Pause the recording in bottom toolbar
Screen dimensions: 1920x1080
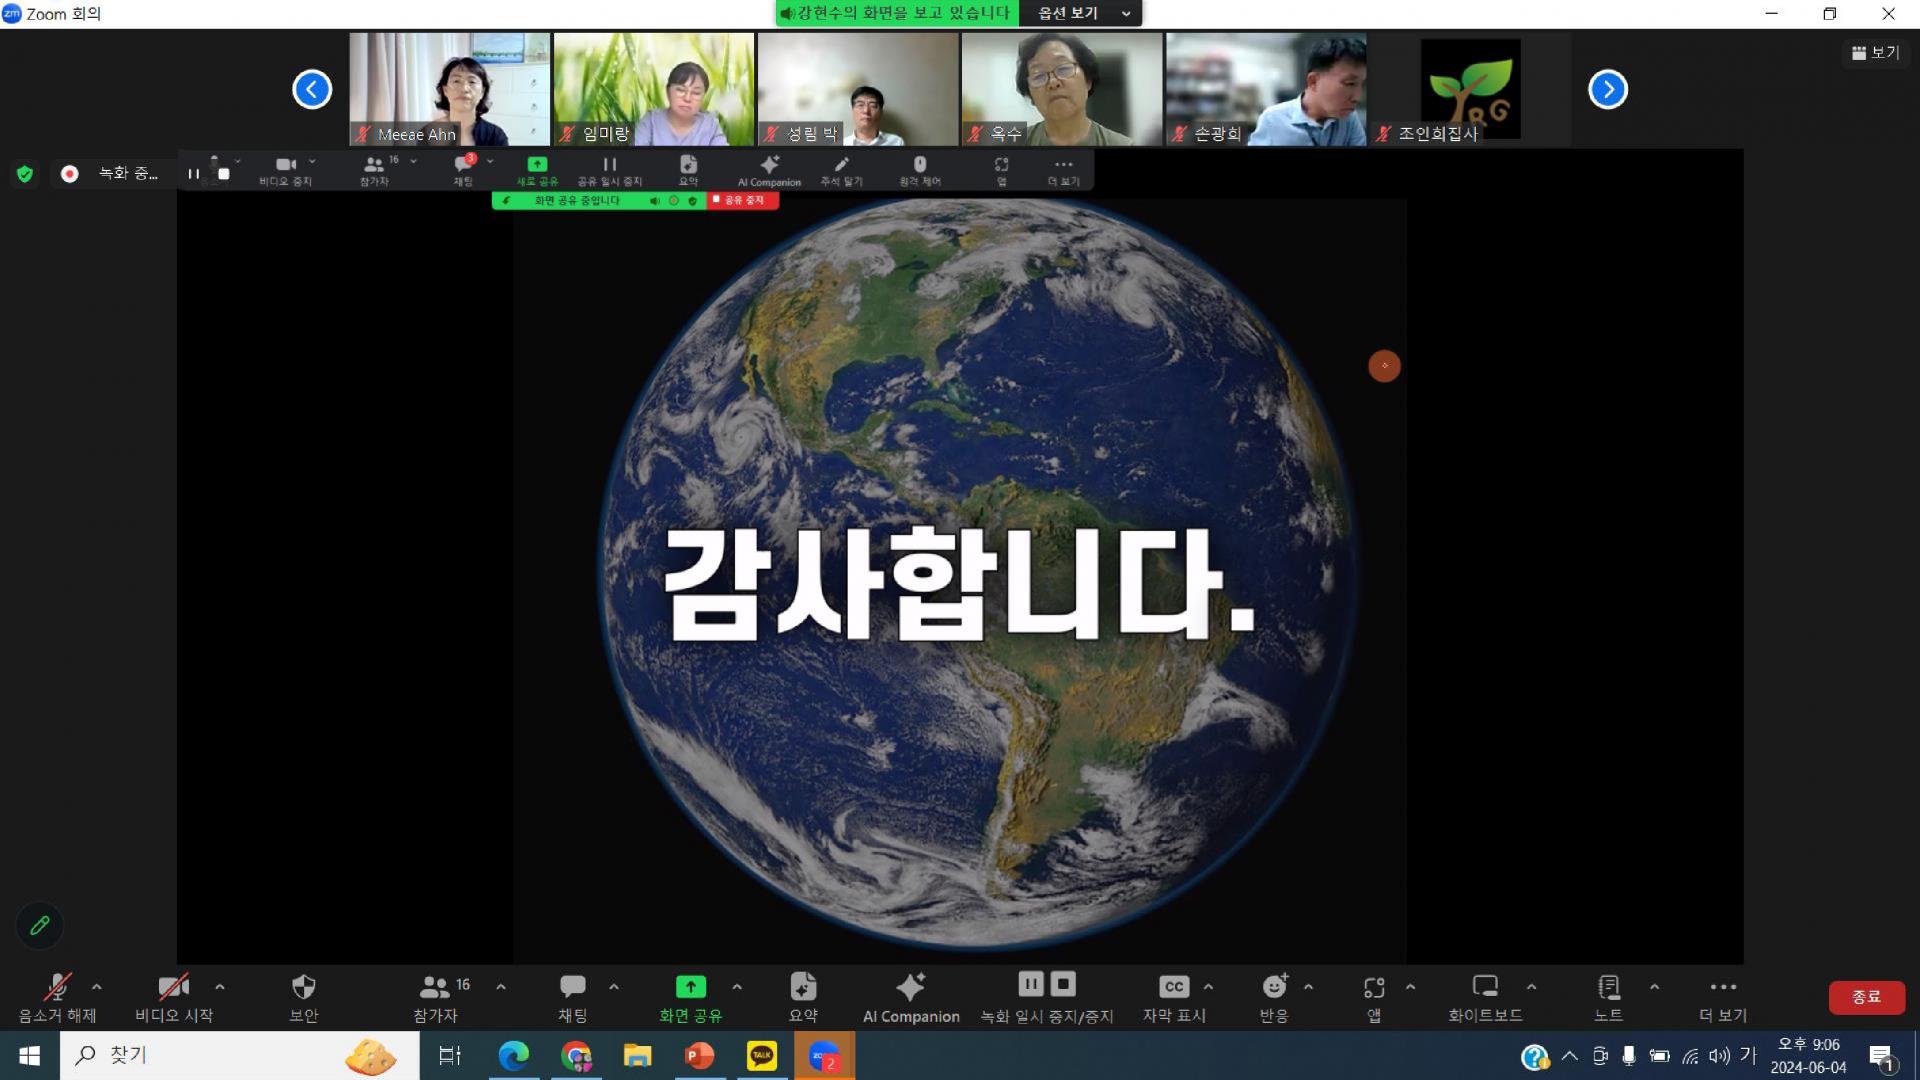[1030, 984]
